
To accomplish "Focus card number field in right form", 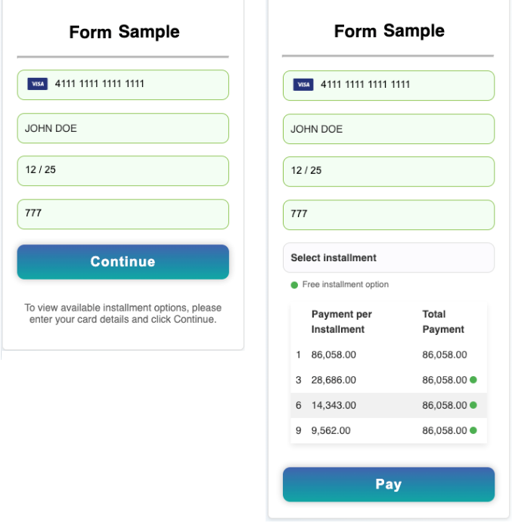I will tap(389, 85).
